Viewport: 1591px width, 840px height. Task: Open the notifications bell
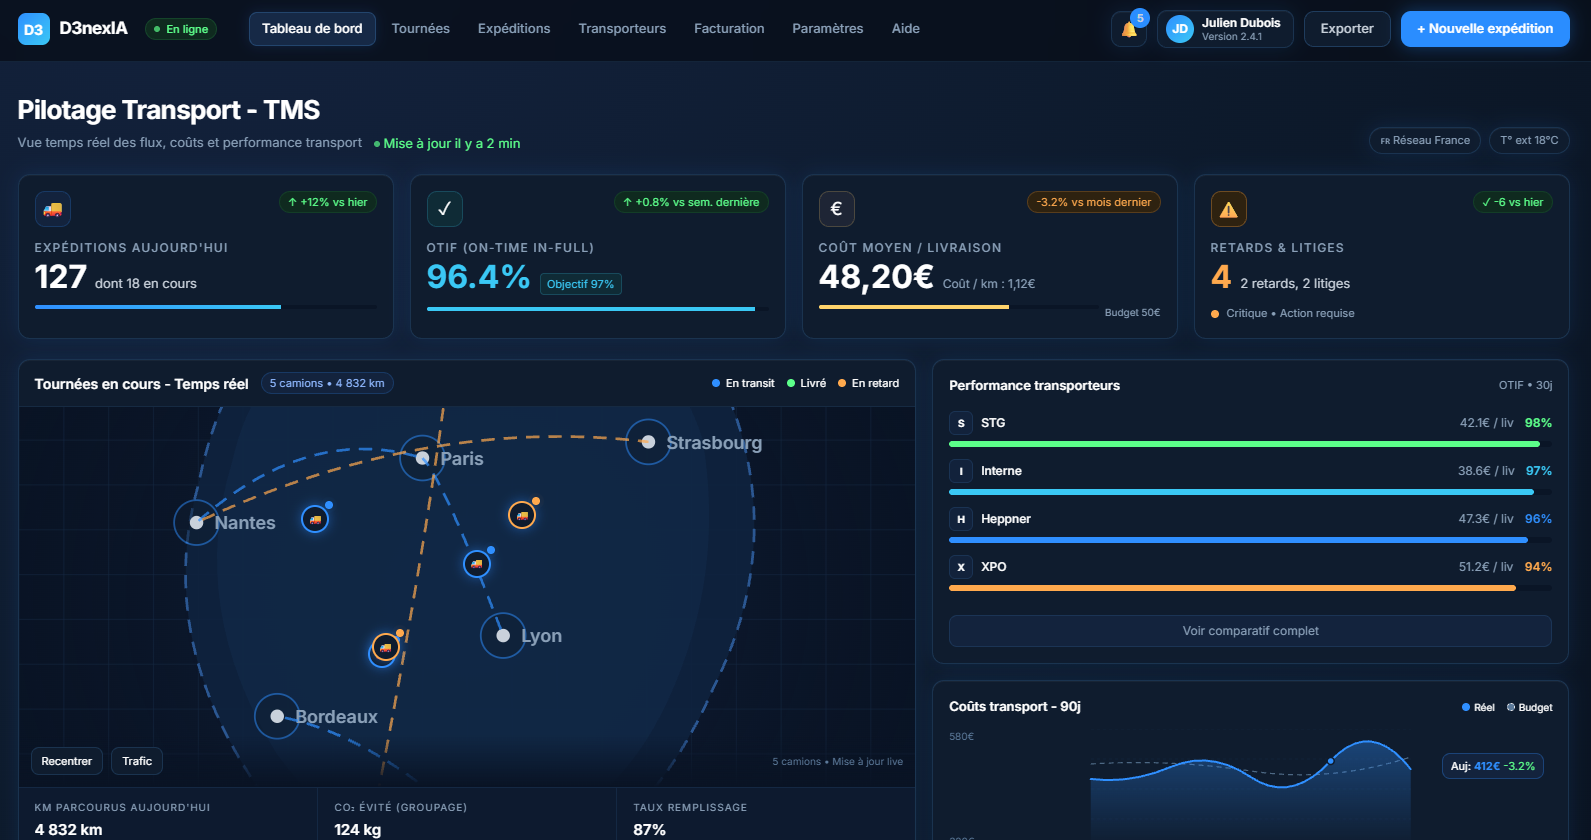click(1129, 29)
